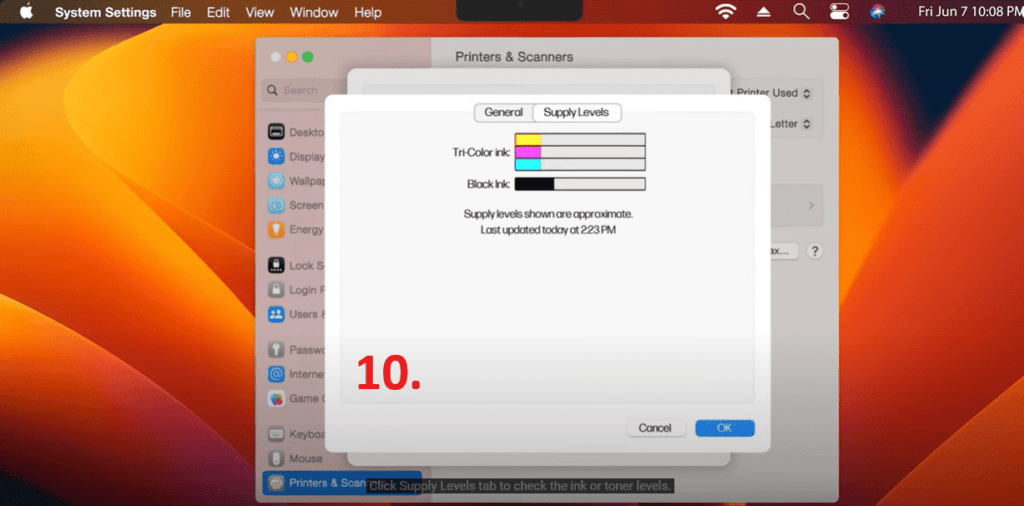Open Control Center from menu bar
This screenshot has height=506, width=1024.
click(x=838, y=12)
